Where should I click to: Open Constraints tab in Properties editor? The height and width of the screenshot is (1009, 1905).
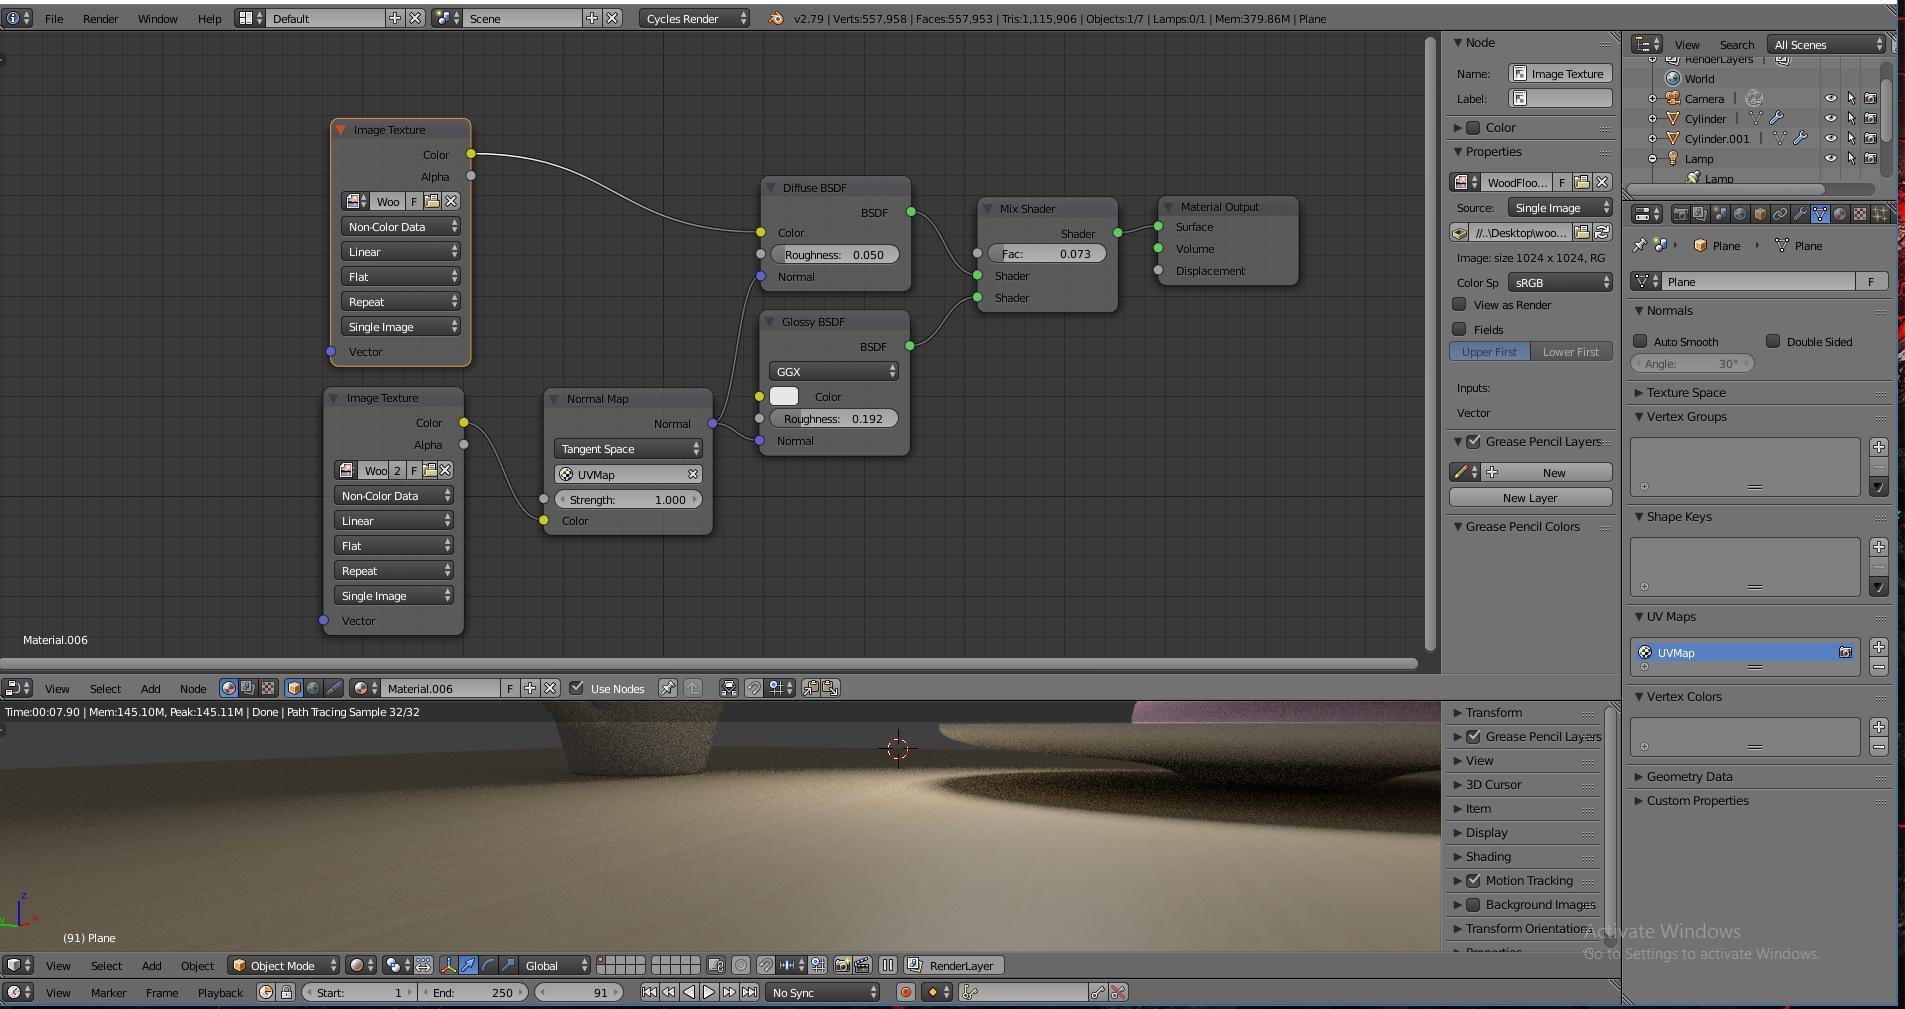point(1780,214)
